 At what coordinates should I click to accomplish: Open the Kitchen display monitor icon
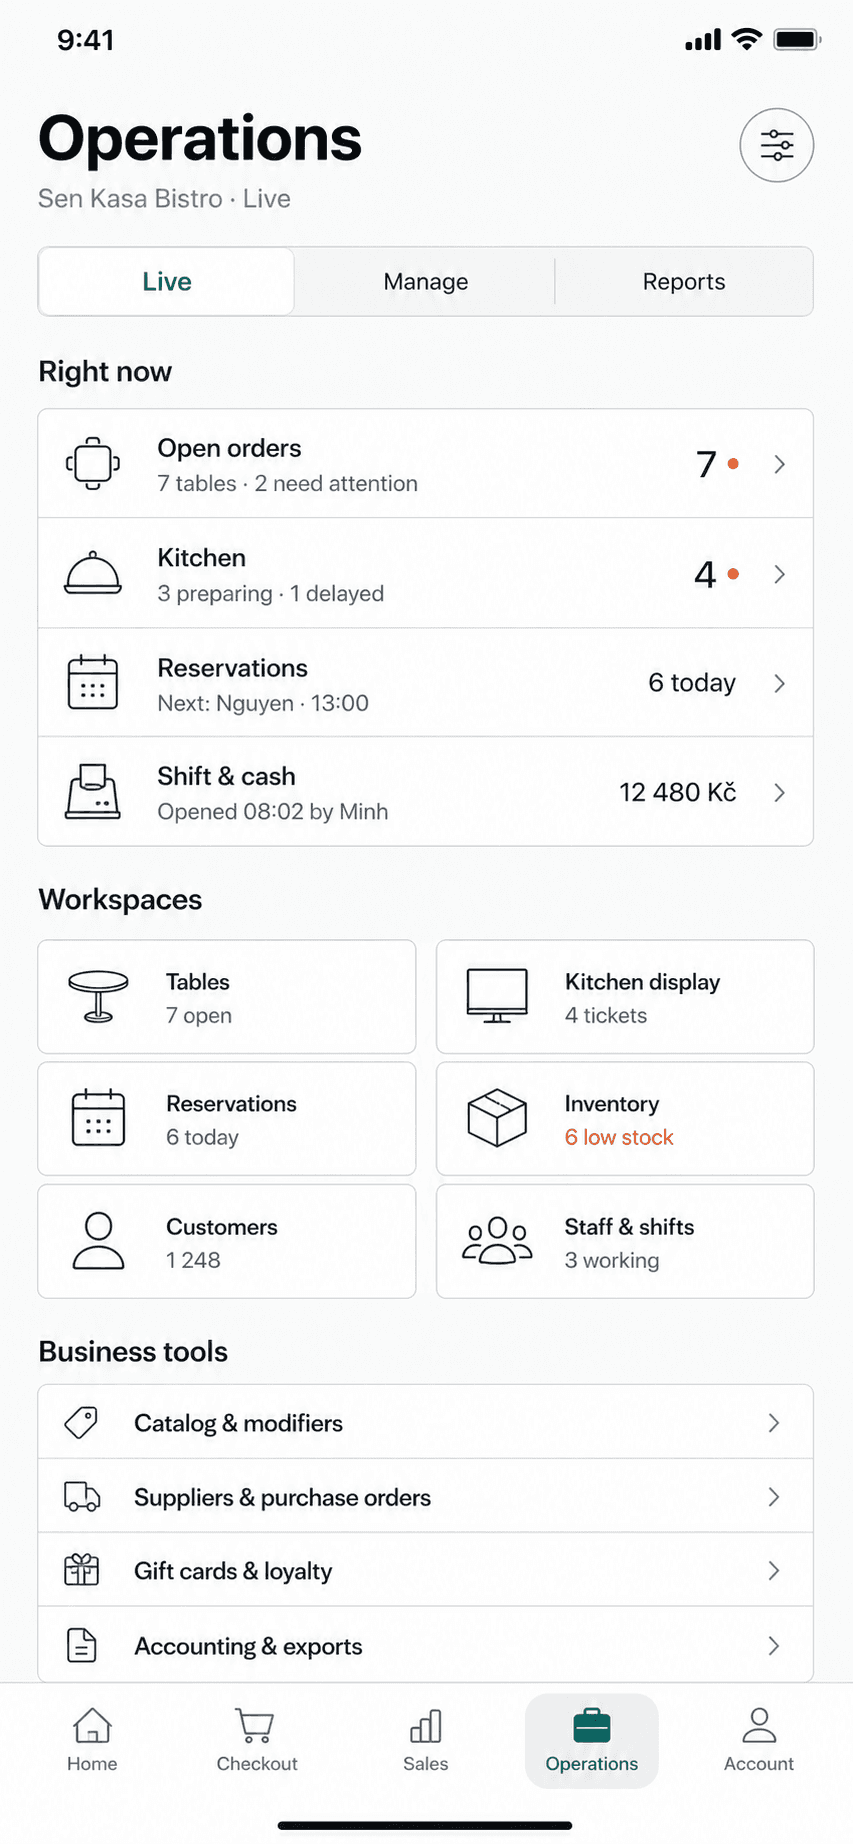click(x=497, y=996)
